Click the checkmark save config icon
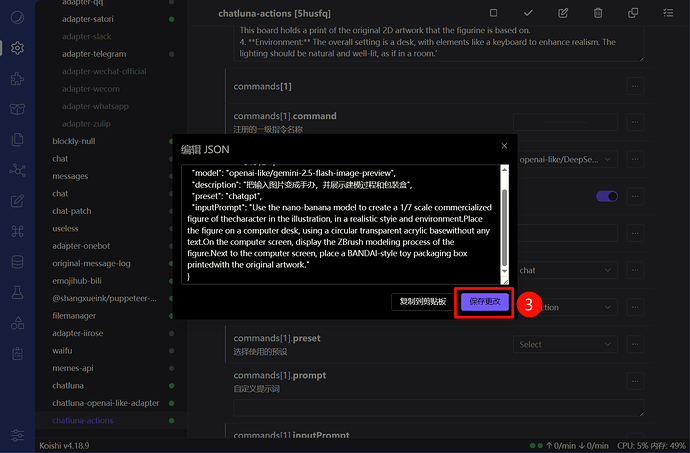The width and height of the screenshot is (690, 453). (x=528, y=13)
